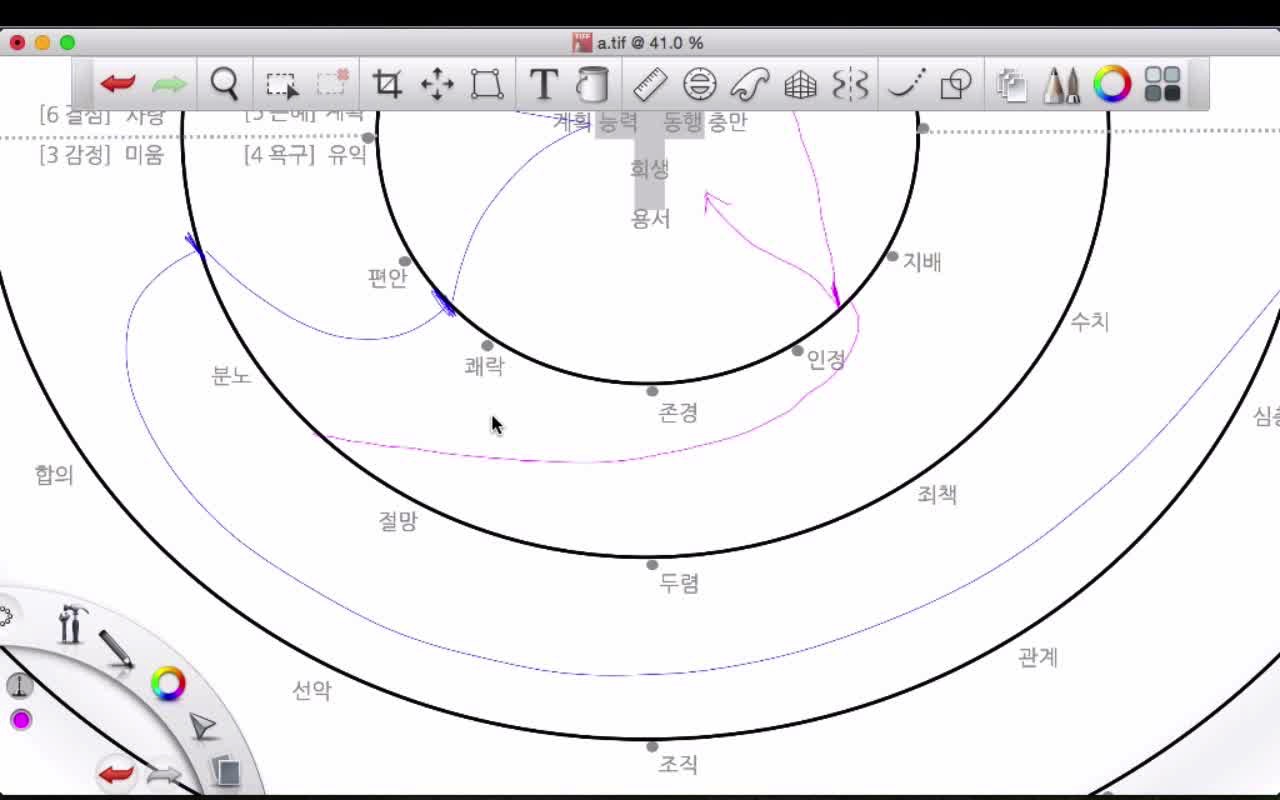This screenshot has height=800, width=1280.
Task: Click the '합의' label on canvas
Action: [54, 475]
